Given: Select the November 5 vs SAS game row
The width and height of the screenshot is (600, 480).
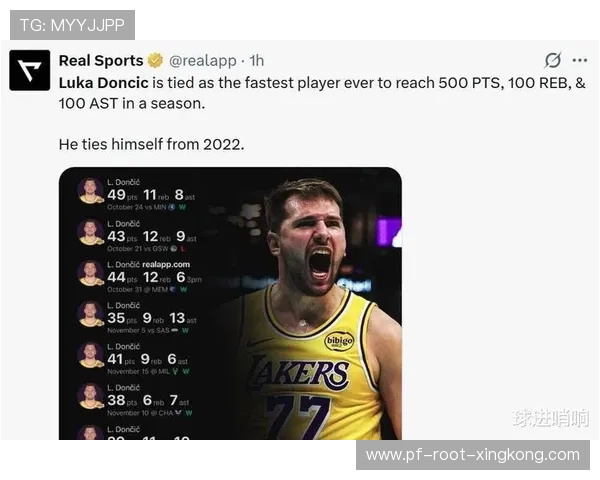Looking at the screenshot, I should click(x=150, y=316).
